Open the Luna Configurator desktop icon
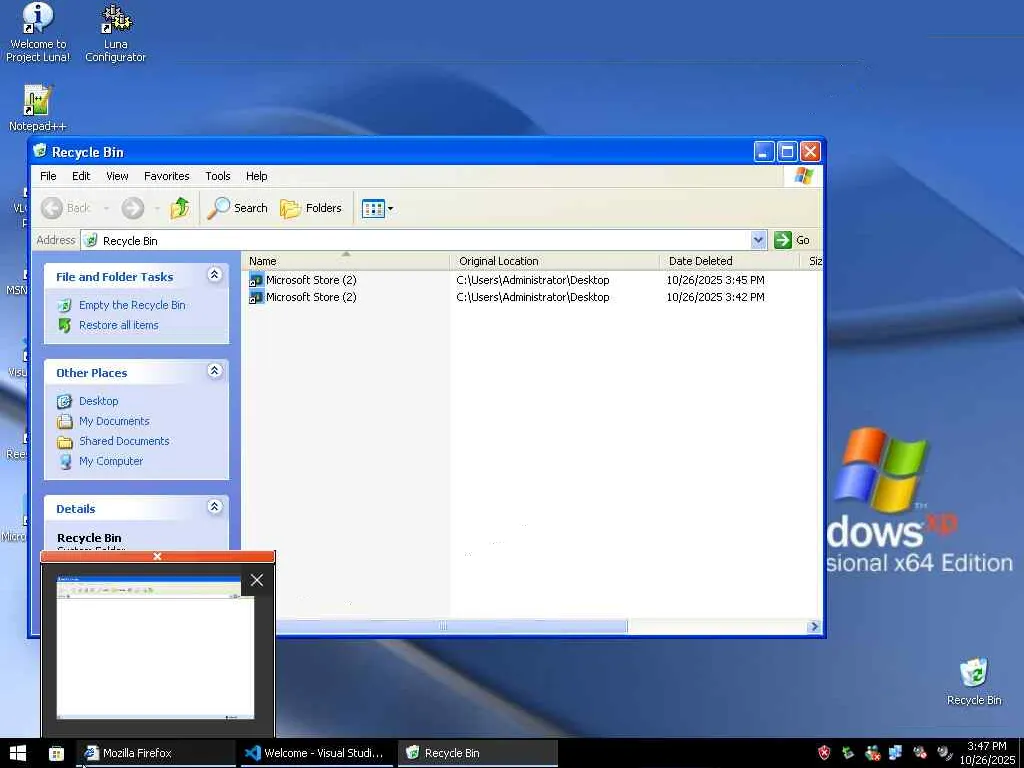Viewport: 1024px width, 768px height. [116, 32]
